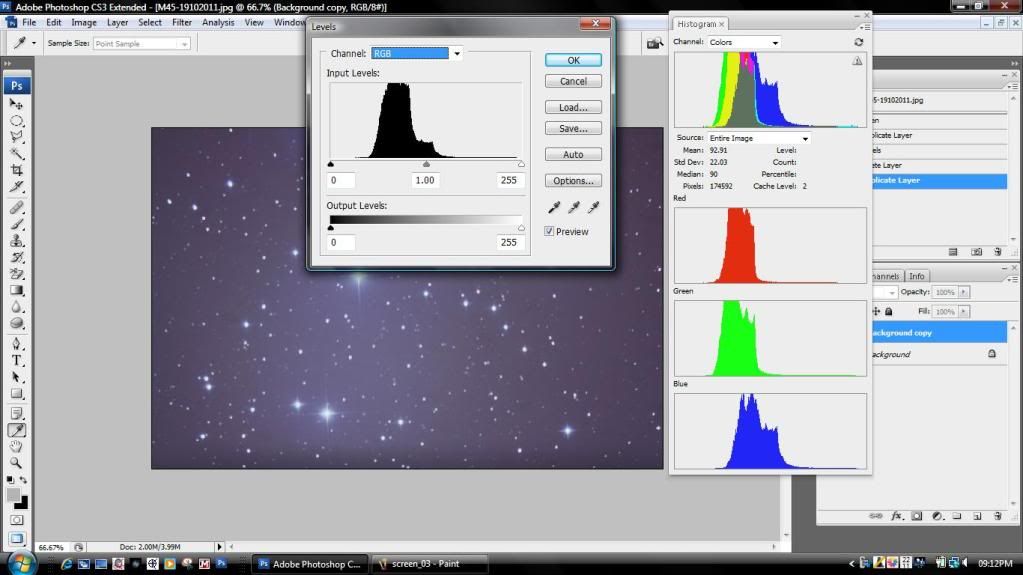Select the Zoom tool

[16, 463]
